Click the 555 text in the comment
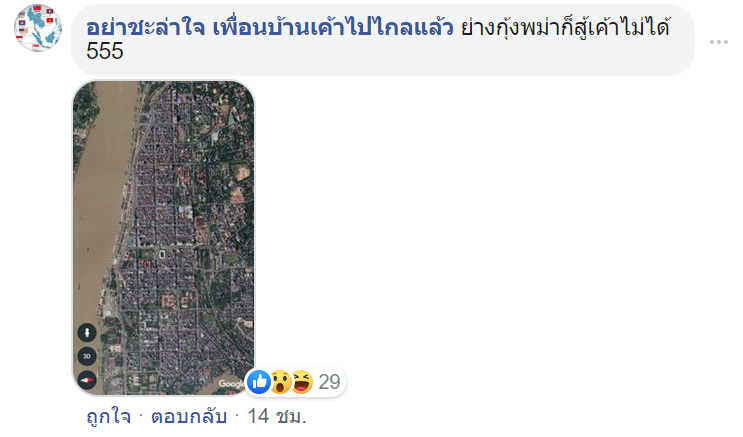The width and height of the screenshot is (743, 437). point(105,51)
